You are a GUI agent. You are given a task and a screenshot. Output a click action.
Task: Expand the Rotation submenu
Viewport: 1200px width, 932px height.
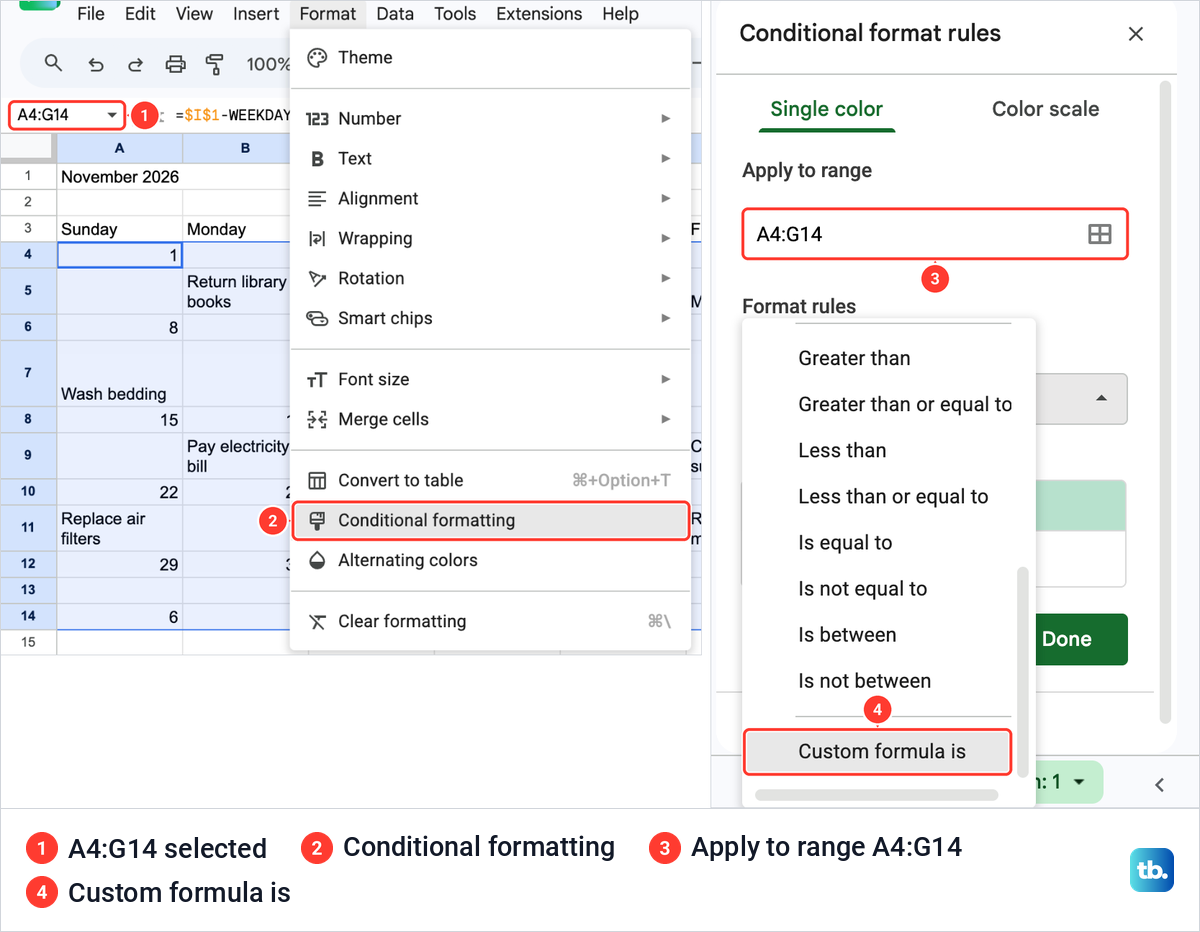[490, 278]
